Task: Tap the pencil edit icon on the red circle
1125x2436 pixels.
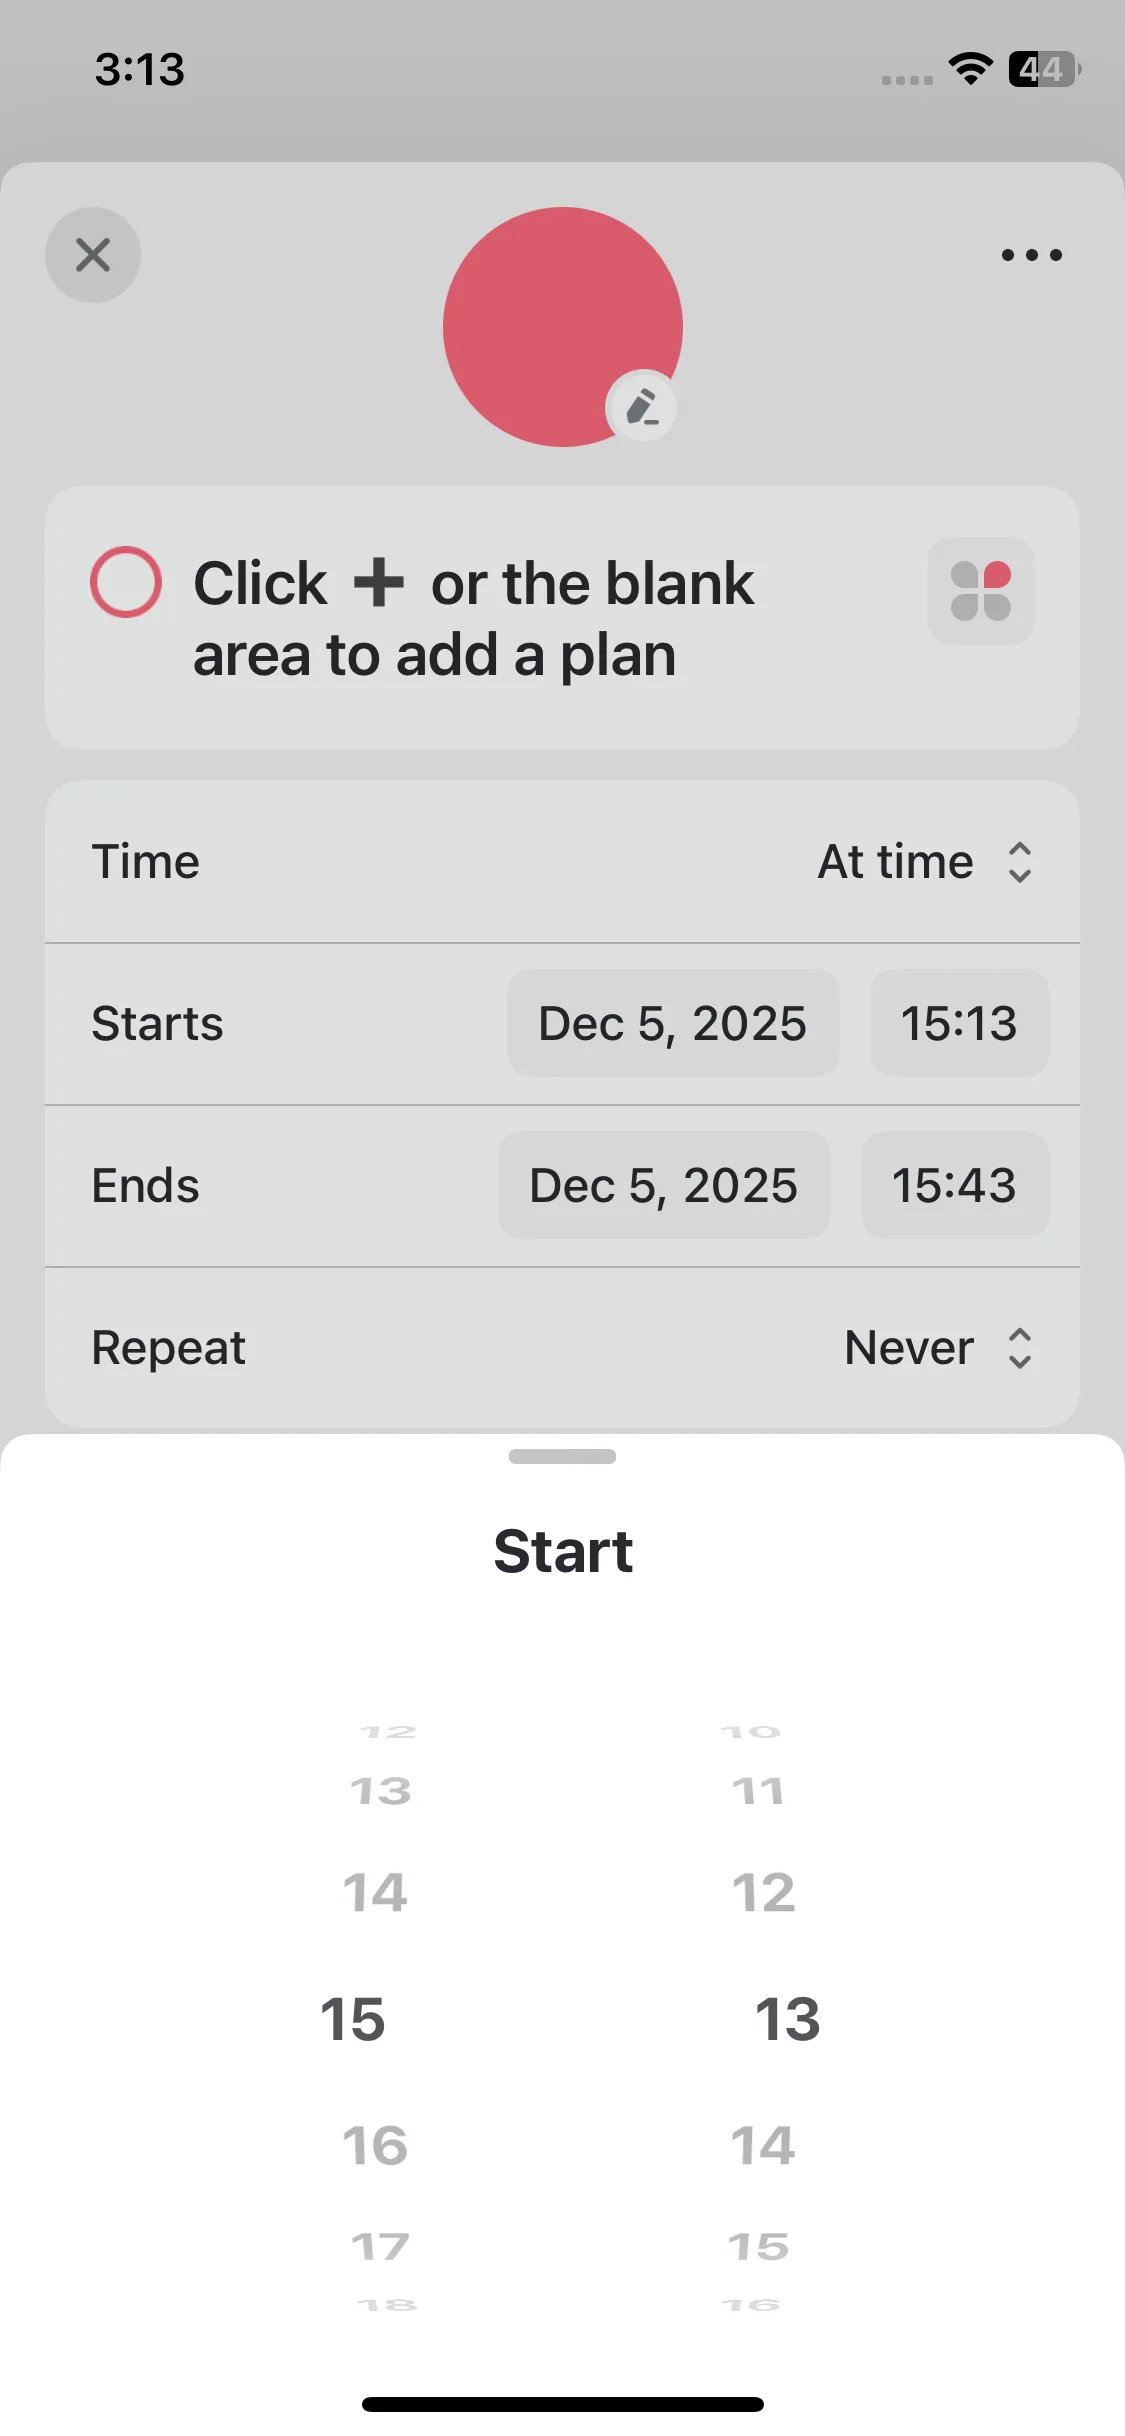Action: [x=641, y=407]
